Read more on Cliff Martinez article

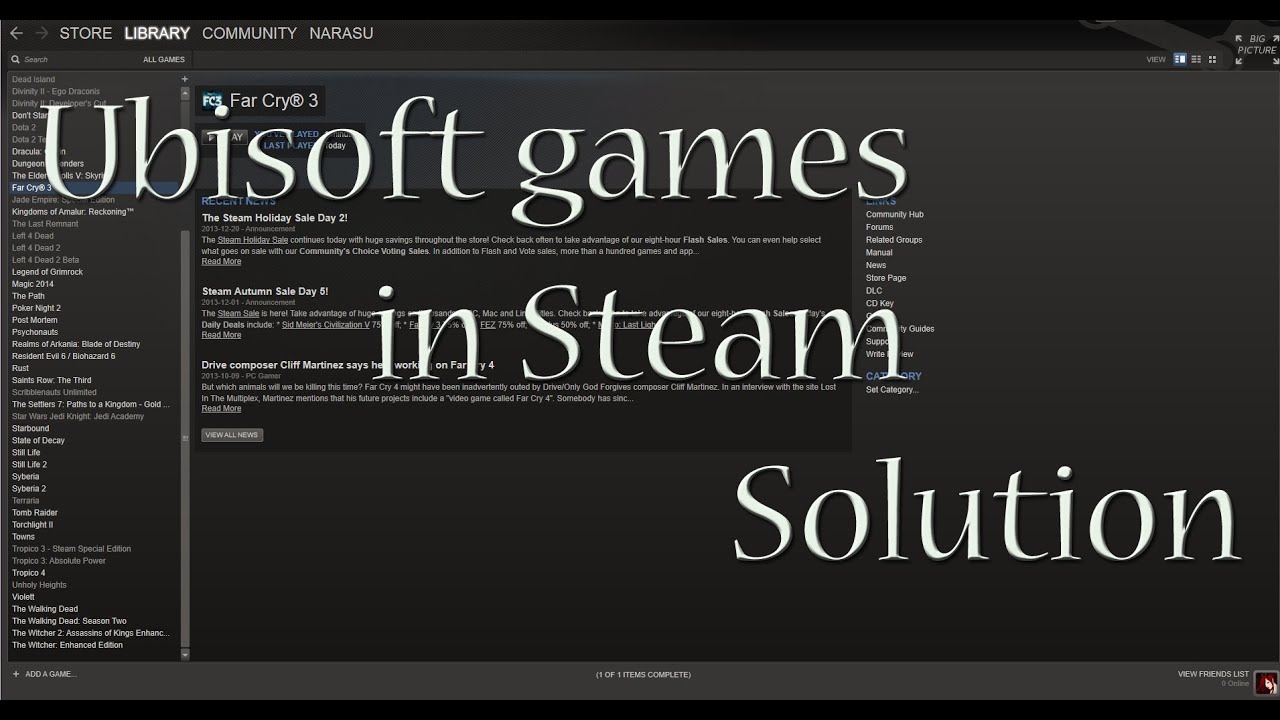pyautogui.click(x=221, y=409)
